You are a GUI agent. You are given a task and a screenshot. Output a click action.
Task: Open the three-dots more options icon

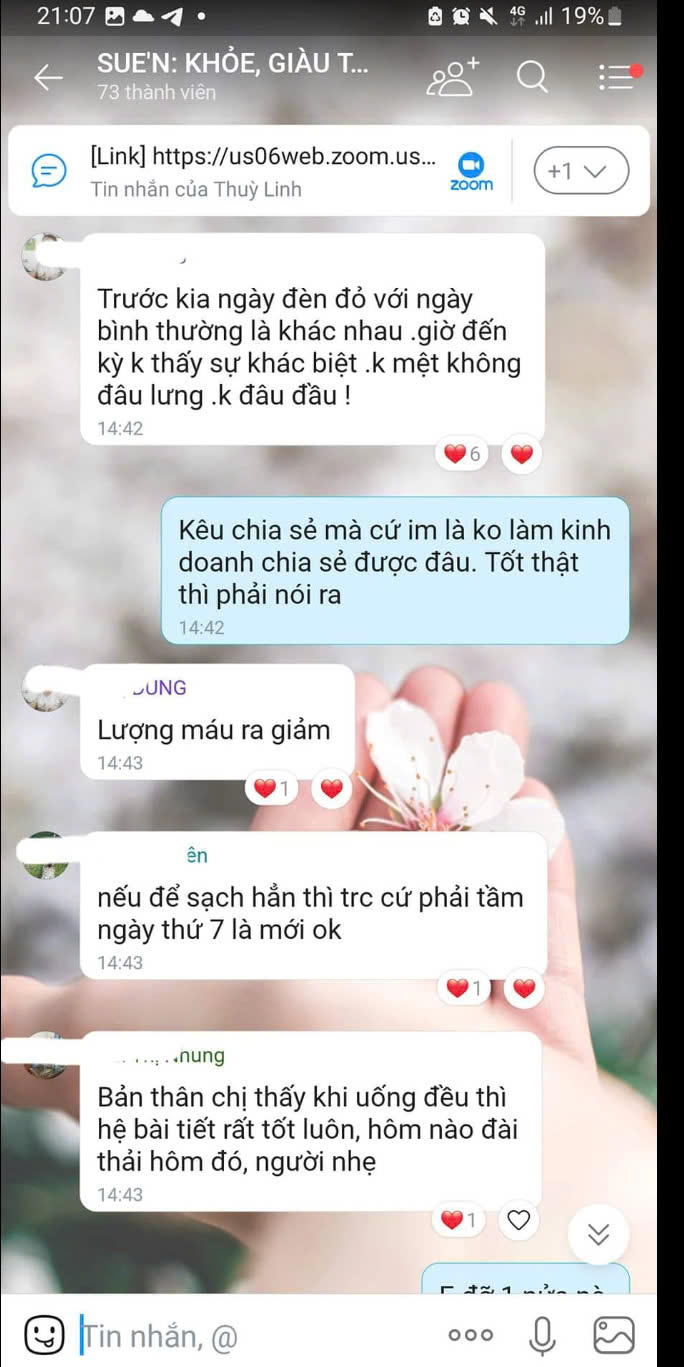point(470,1334)
